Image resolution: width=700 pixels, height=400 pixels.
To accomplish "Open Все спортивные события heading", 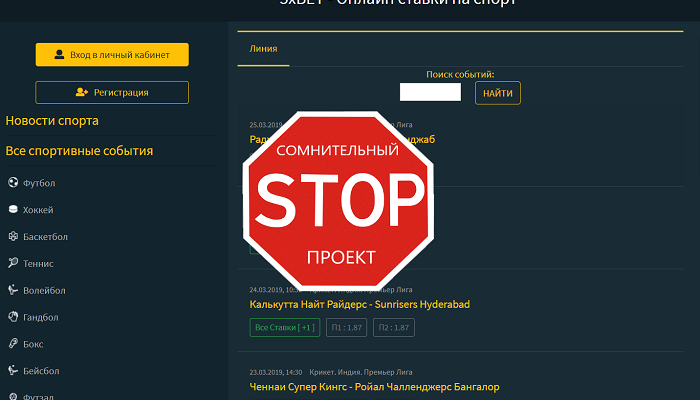I will [79, 151].
